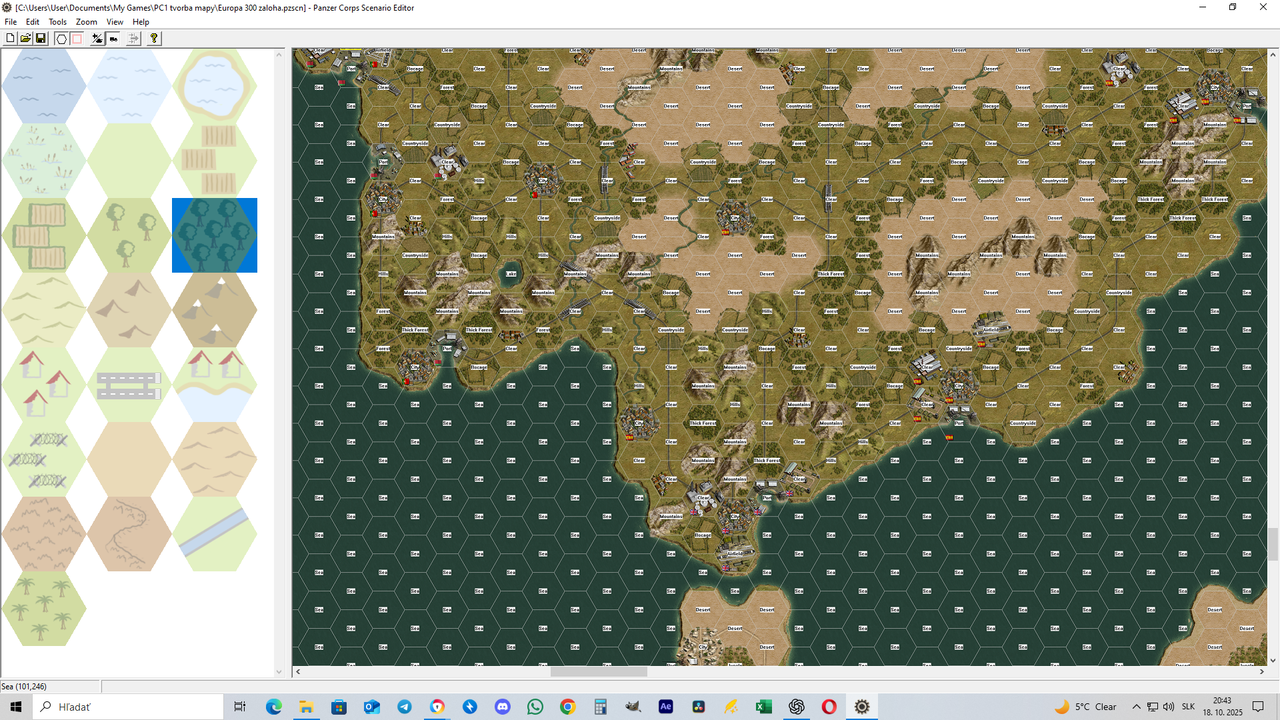Screen dimensions: 1280x720
Task: Select the small tank mode toolbar icon
Action: click(x=113, y=38)
